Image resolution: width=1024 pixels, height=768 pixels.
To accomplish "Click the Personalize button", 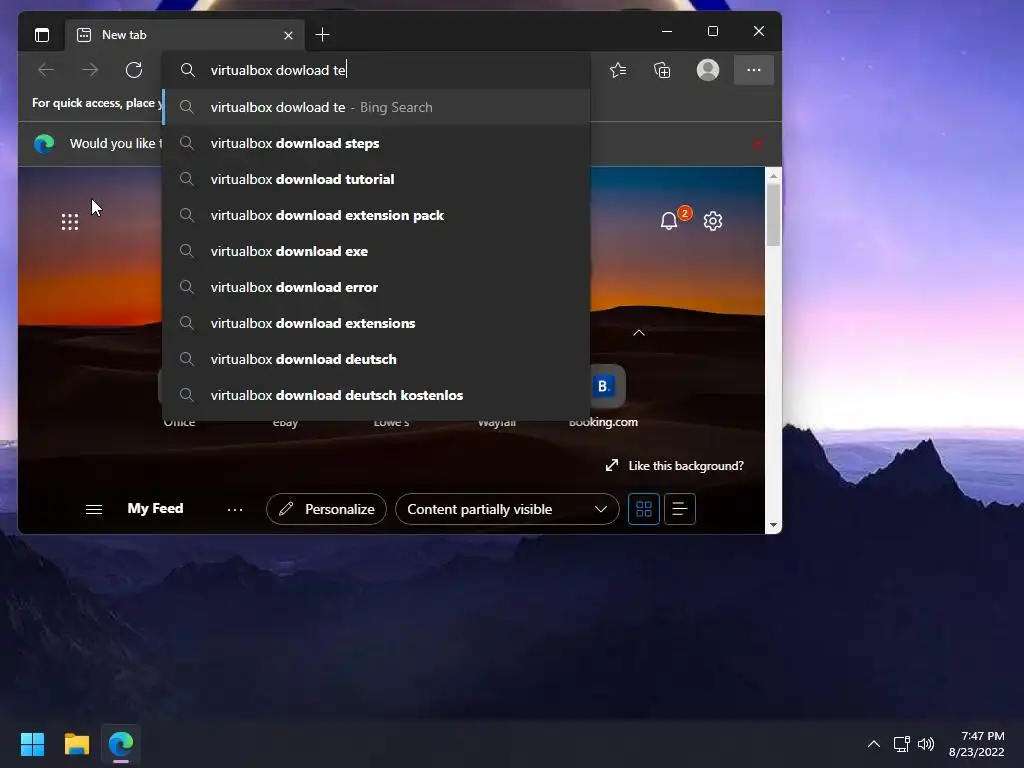I will click(x=327, y=509).
